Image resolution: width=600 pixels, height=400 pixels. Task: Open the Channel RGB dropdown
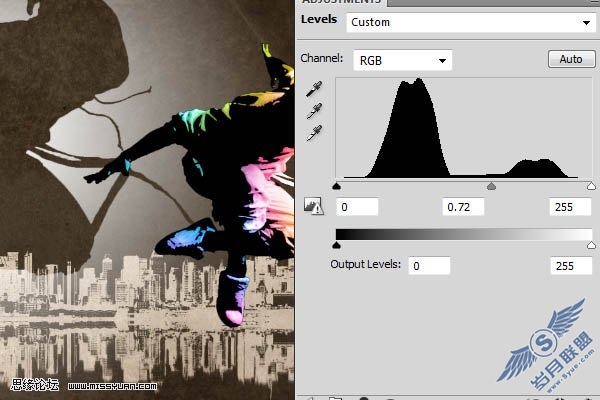[402, 60]
